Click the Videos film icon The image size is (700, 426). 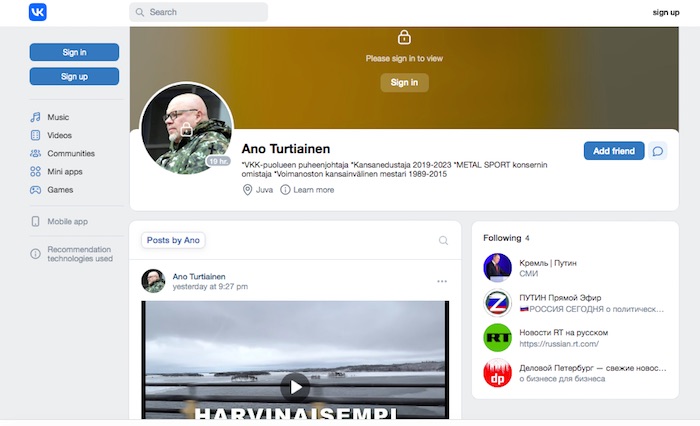(x=35, y=135)
